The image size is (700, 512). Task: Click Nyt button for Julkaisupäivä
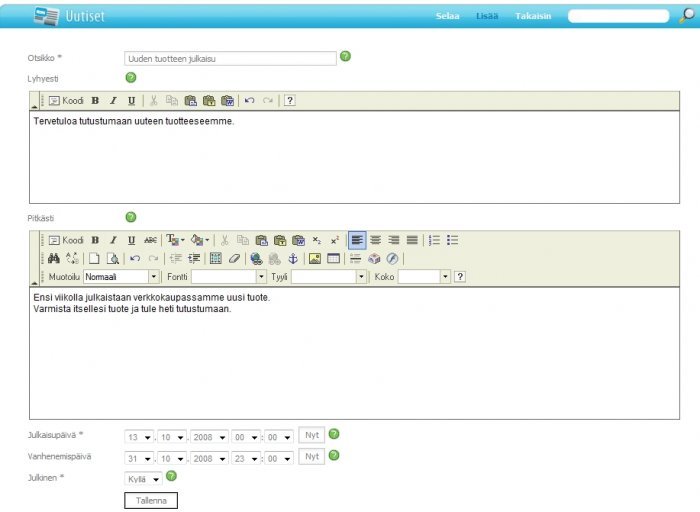pyautogui.click(x=312, y=435)
